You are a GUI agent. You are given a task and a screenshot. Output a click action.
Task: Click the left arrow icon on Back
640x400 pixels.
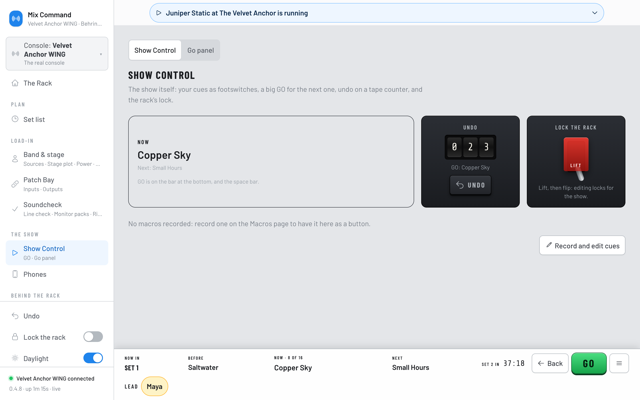click(x=541, y=363)
